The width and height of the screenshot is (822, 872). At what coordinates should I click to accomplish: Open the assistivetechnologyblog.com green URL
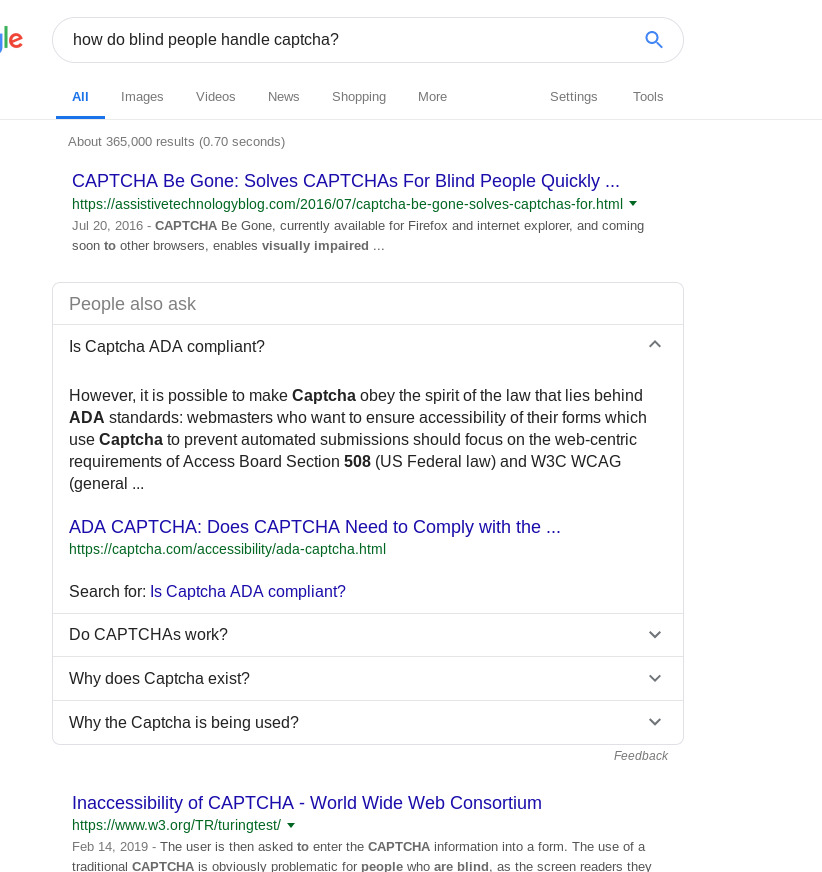(347, 204)
